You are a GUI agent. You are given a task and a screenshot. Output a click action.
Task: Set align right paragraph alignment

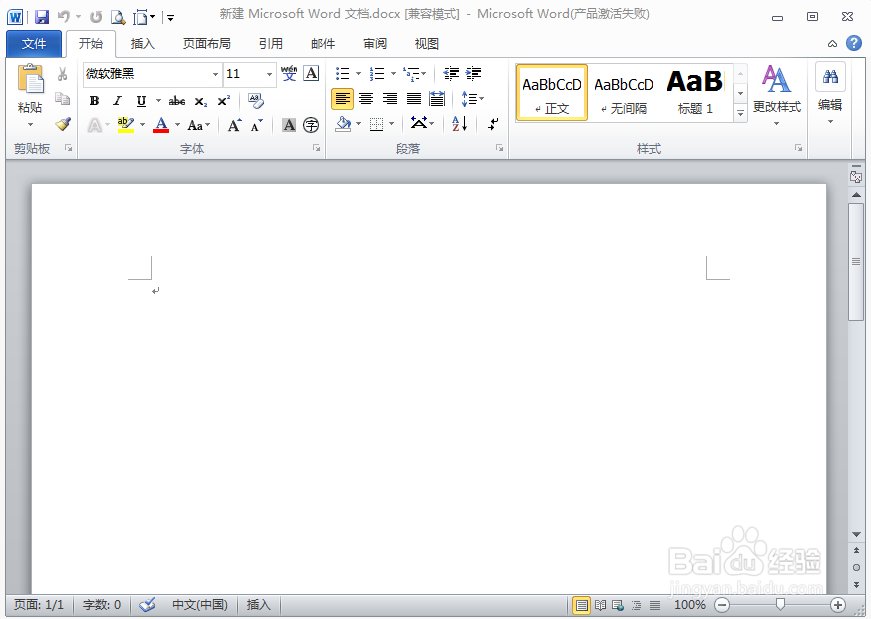tap(390, 99)
